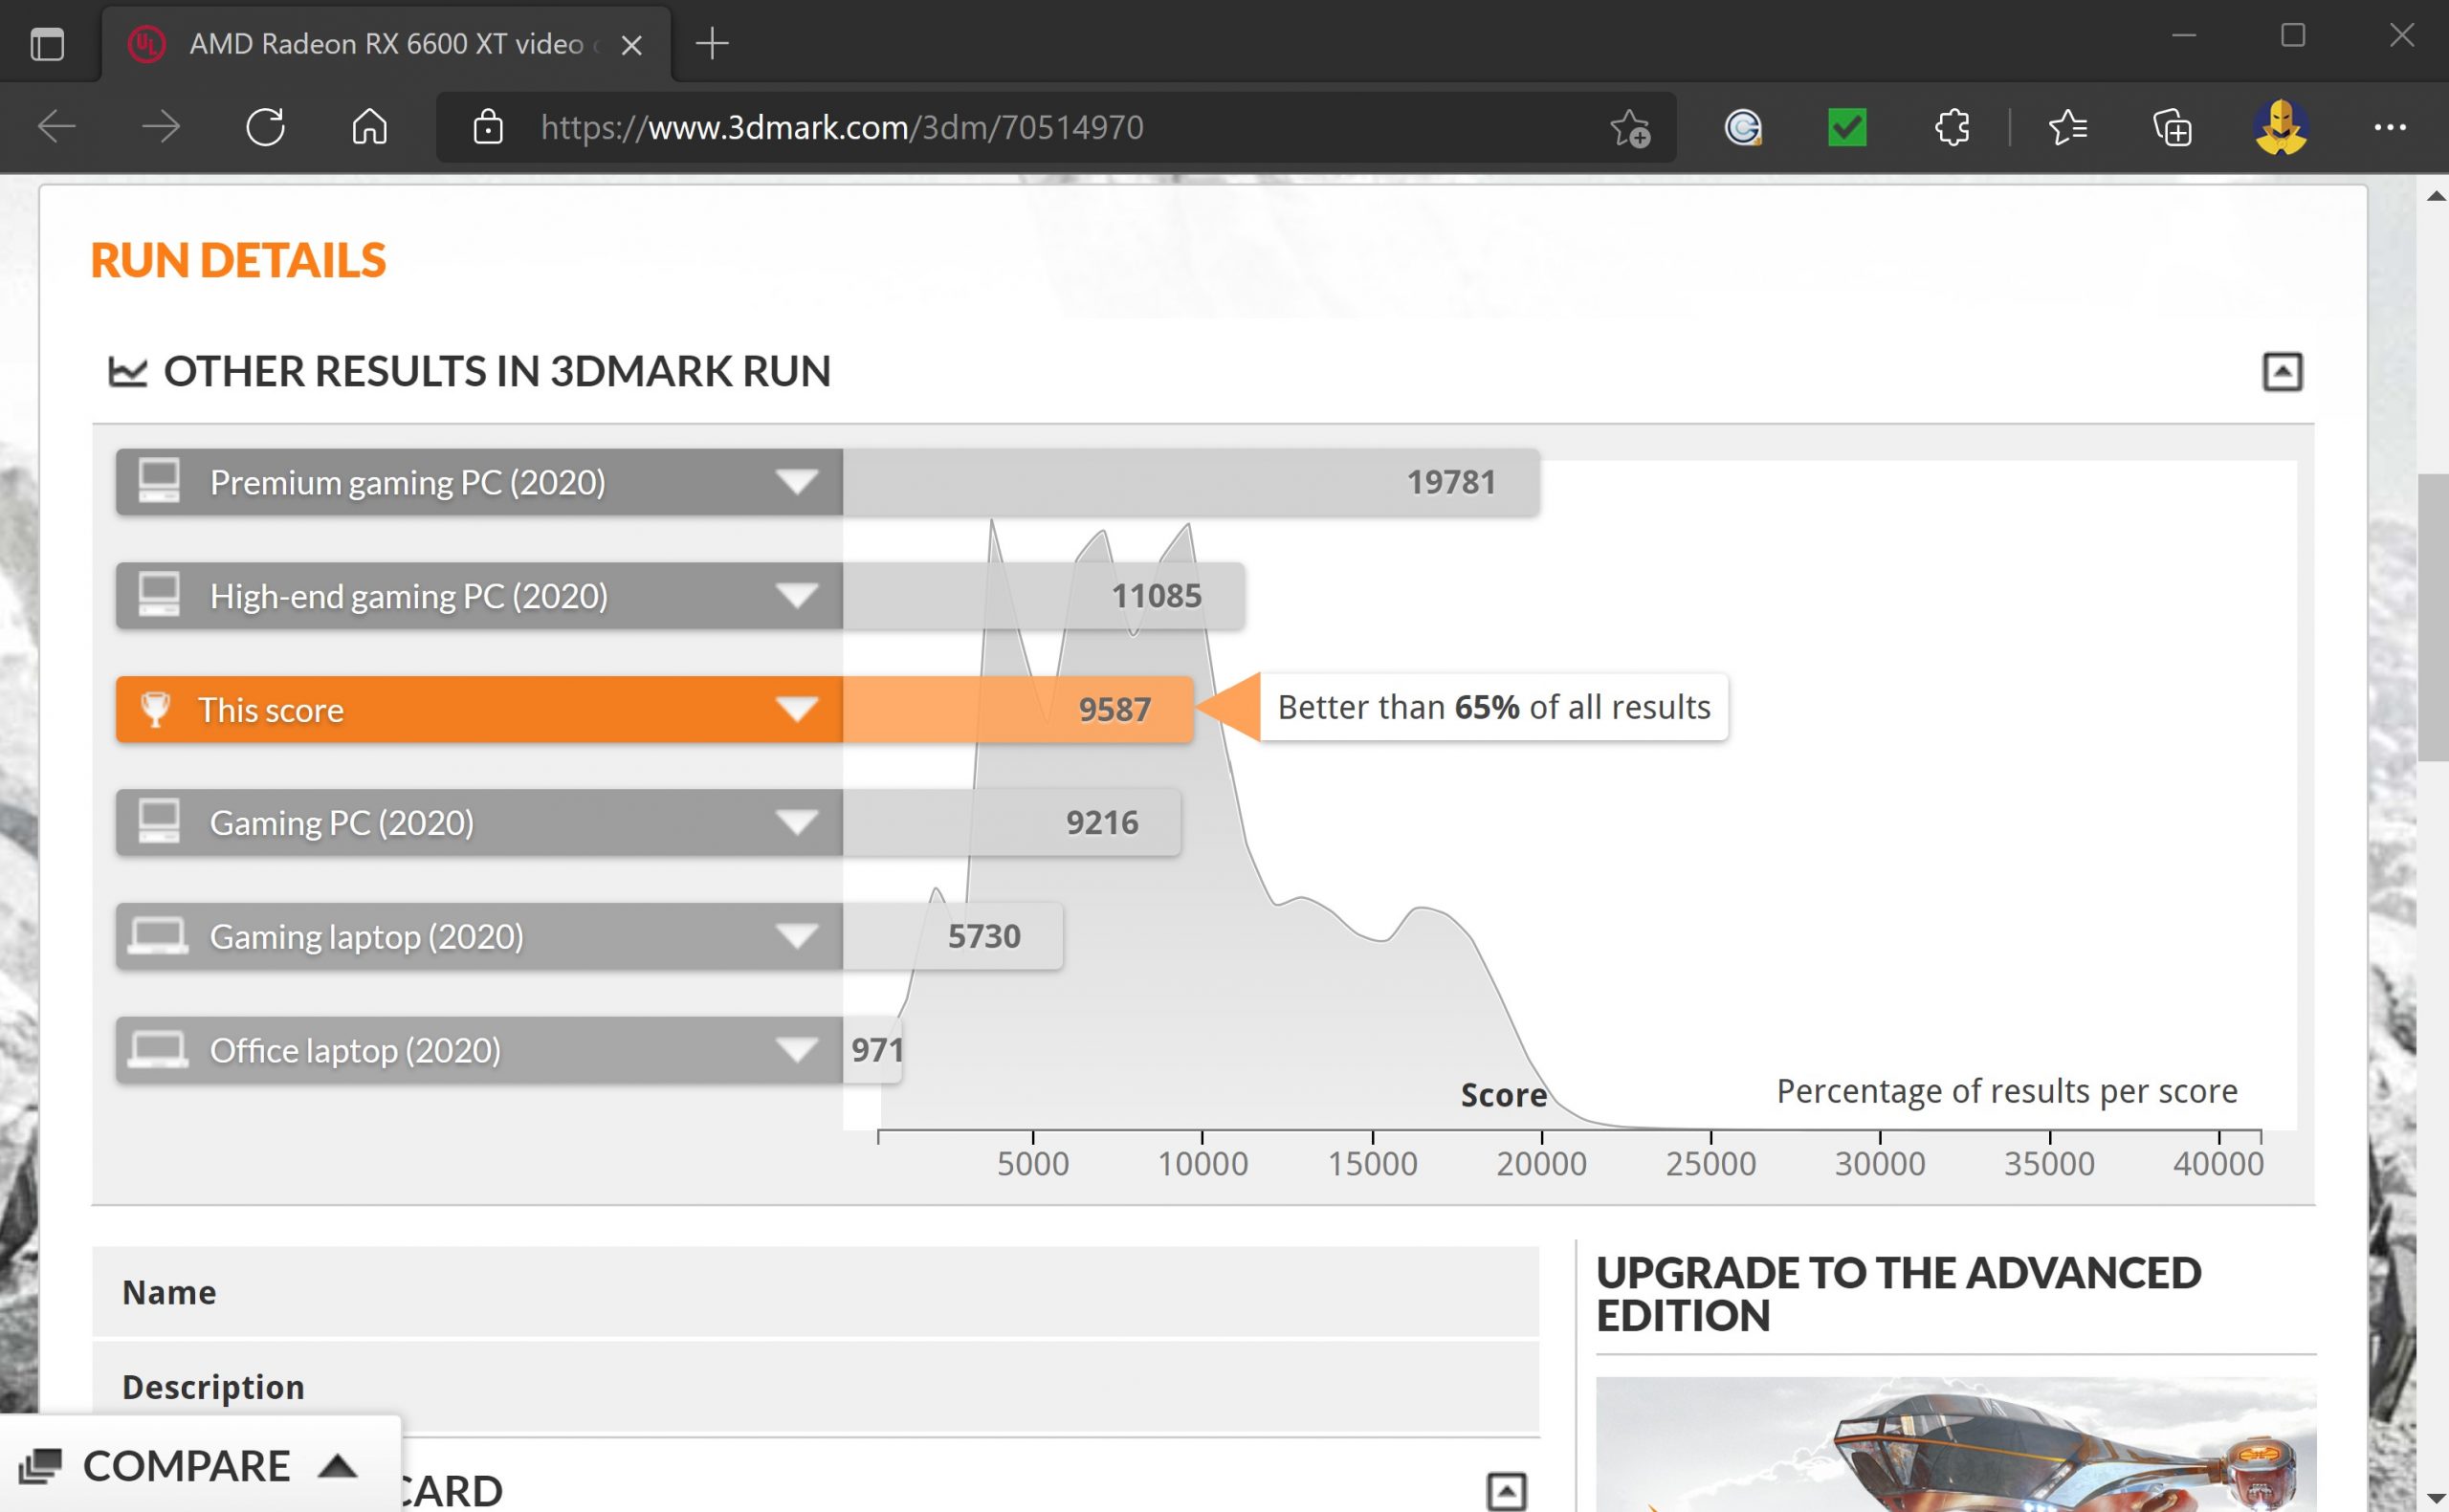Click the 19781 score bar
This screenshot has height=1512, width=2449.
click(x=1190, y=482)
